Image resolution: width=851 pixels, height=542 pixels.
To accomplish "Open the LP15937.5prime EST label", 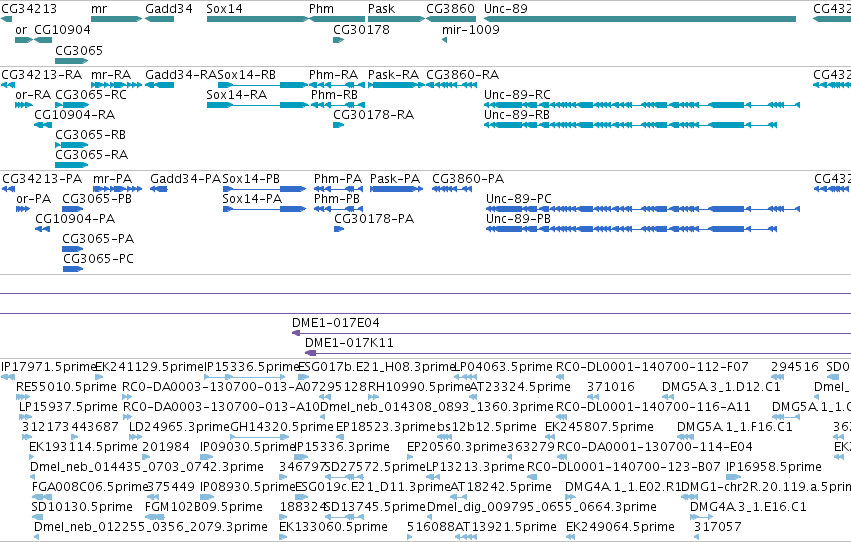I will pos(68,406).
